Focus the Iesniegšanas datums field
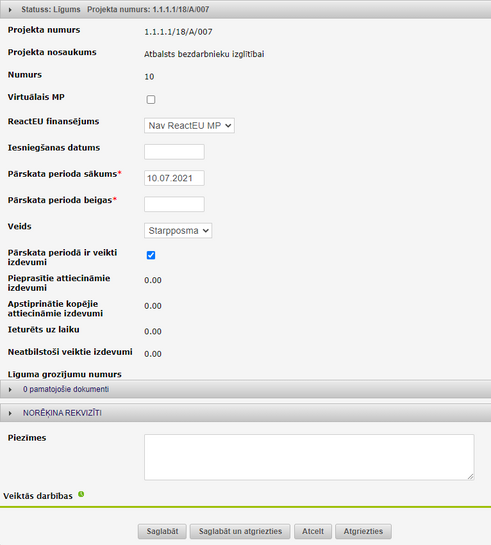This screenshot has width=491, height=545. click(174, 152)
